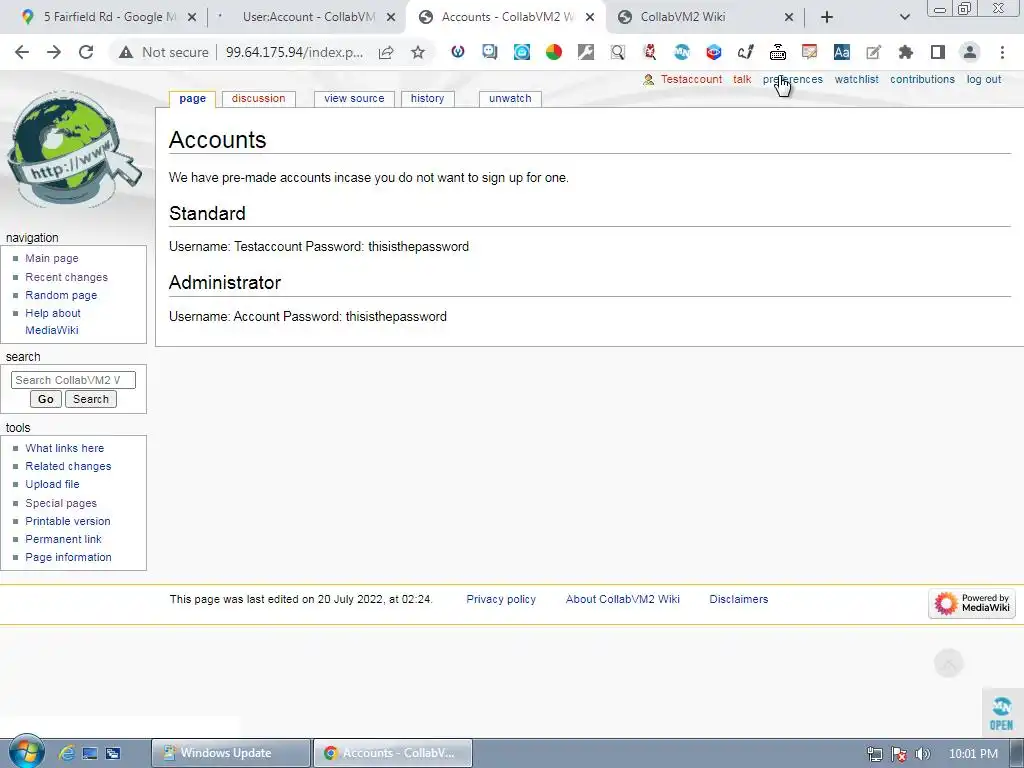Viewport: 1024px width, 768px height.
Task: Click the unwatch tab
Action: [510, 99]
